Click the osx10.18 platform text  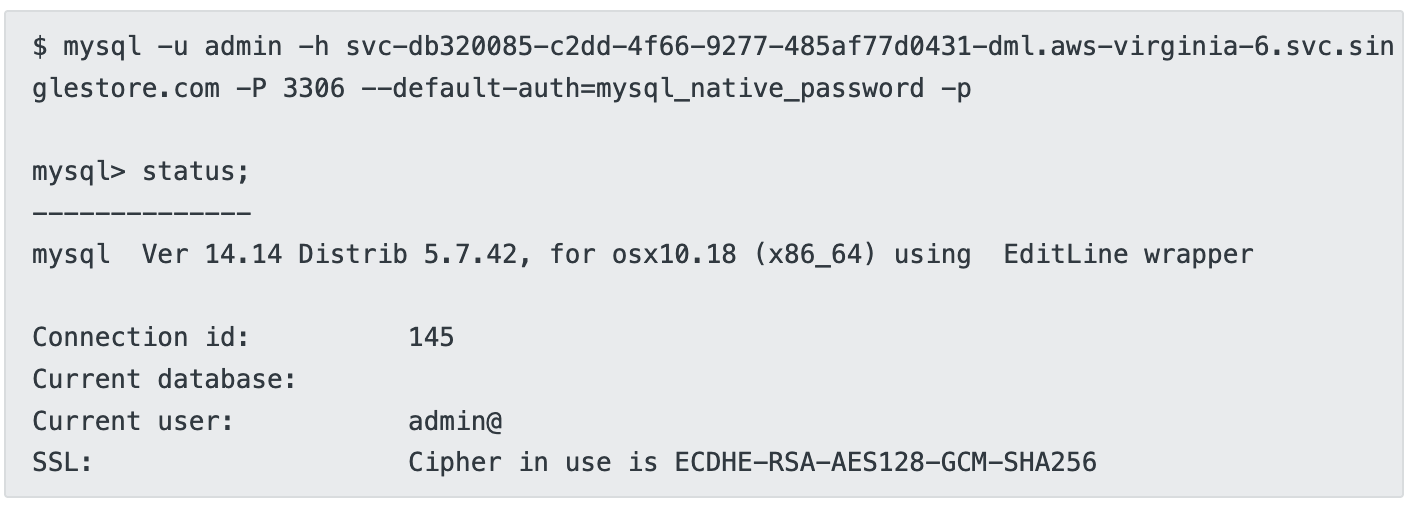[x=674, y=255]
